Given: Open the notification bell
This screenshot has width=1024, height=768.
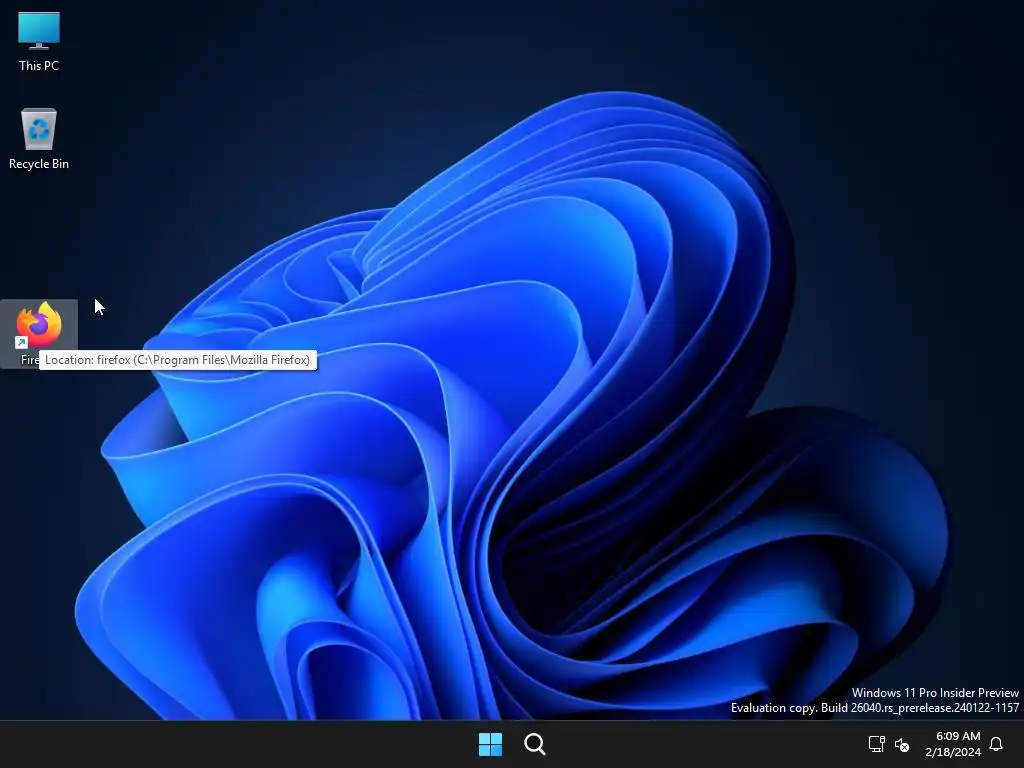Looking at the screenshot, I should pos(996,744).
